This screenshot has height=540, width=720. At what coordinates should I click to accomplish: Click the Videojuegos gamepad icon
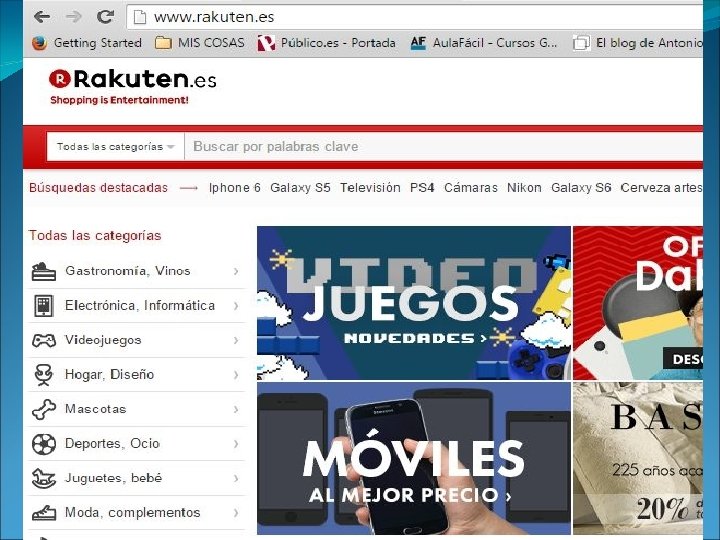[x=44, y=341]
